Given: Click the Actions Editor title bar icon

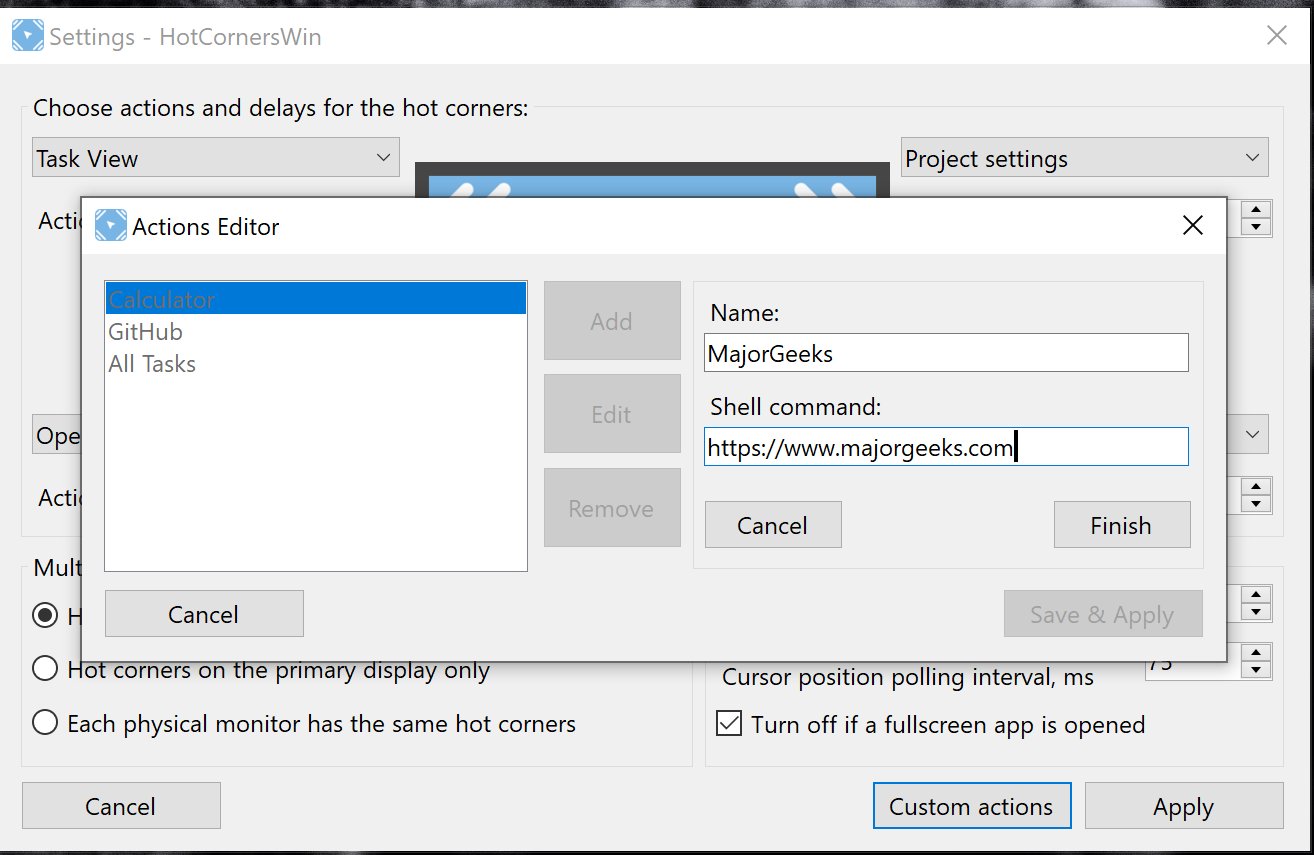Looking at the screenshot, I should point(111,226).
